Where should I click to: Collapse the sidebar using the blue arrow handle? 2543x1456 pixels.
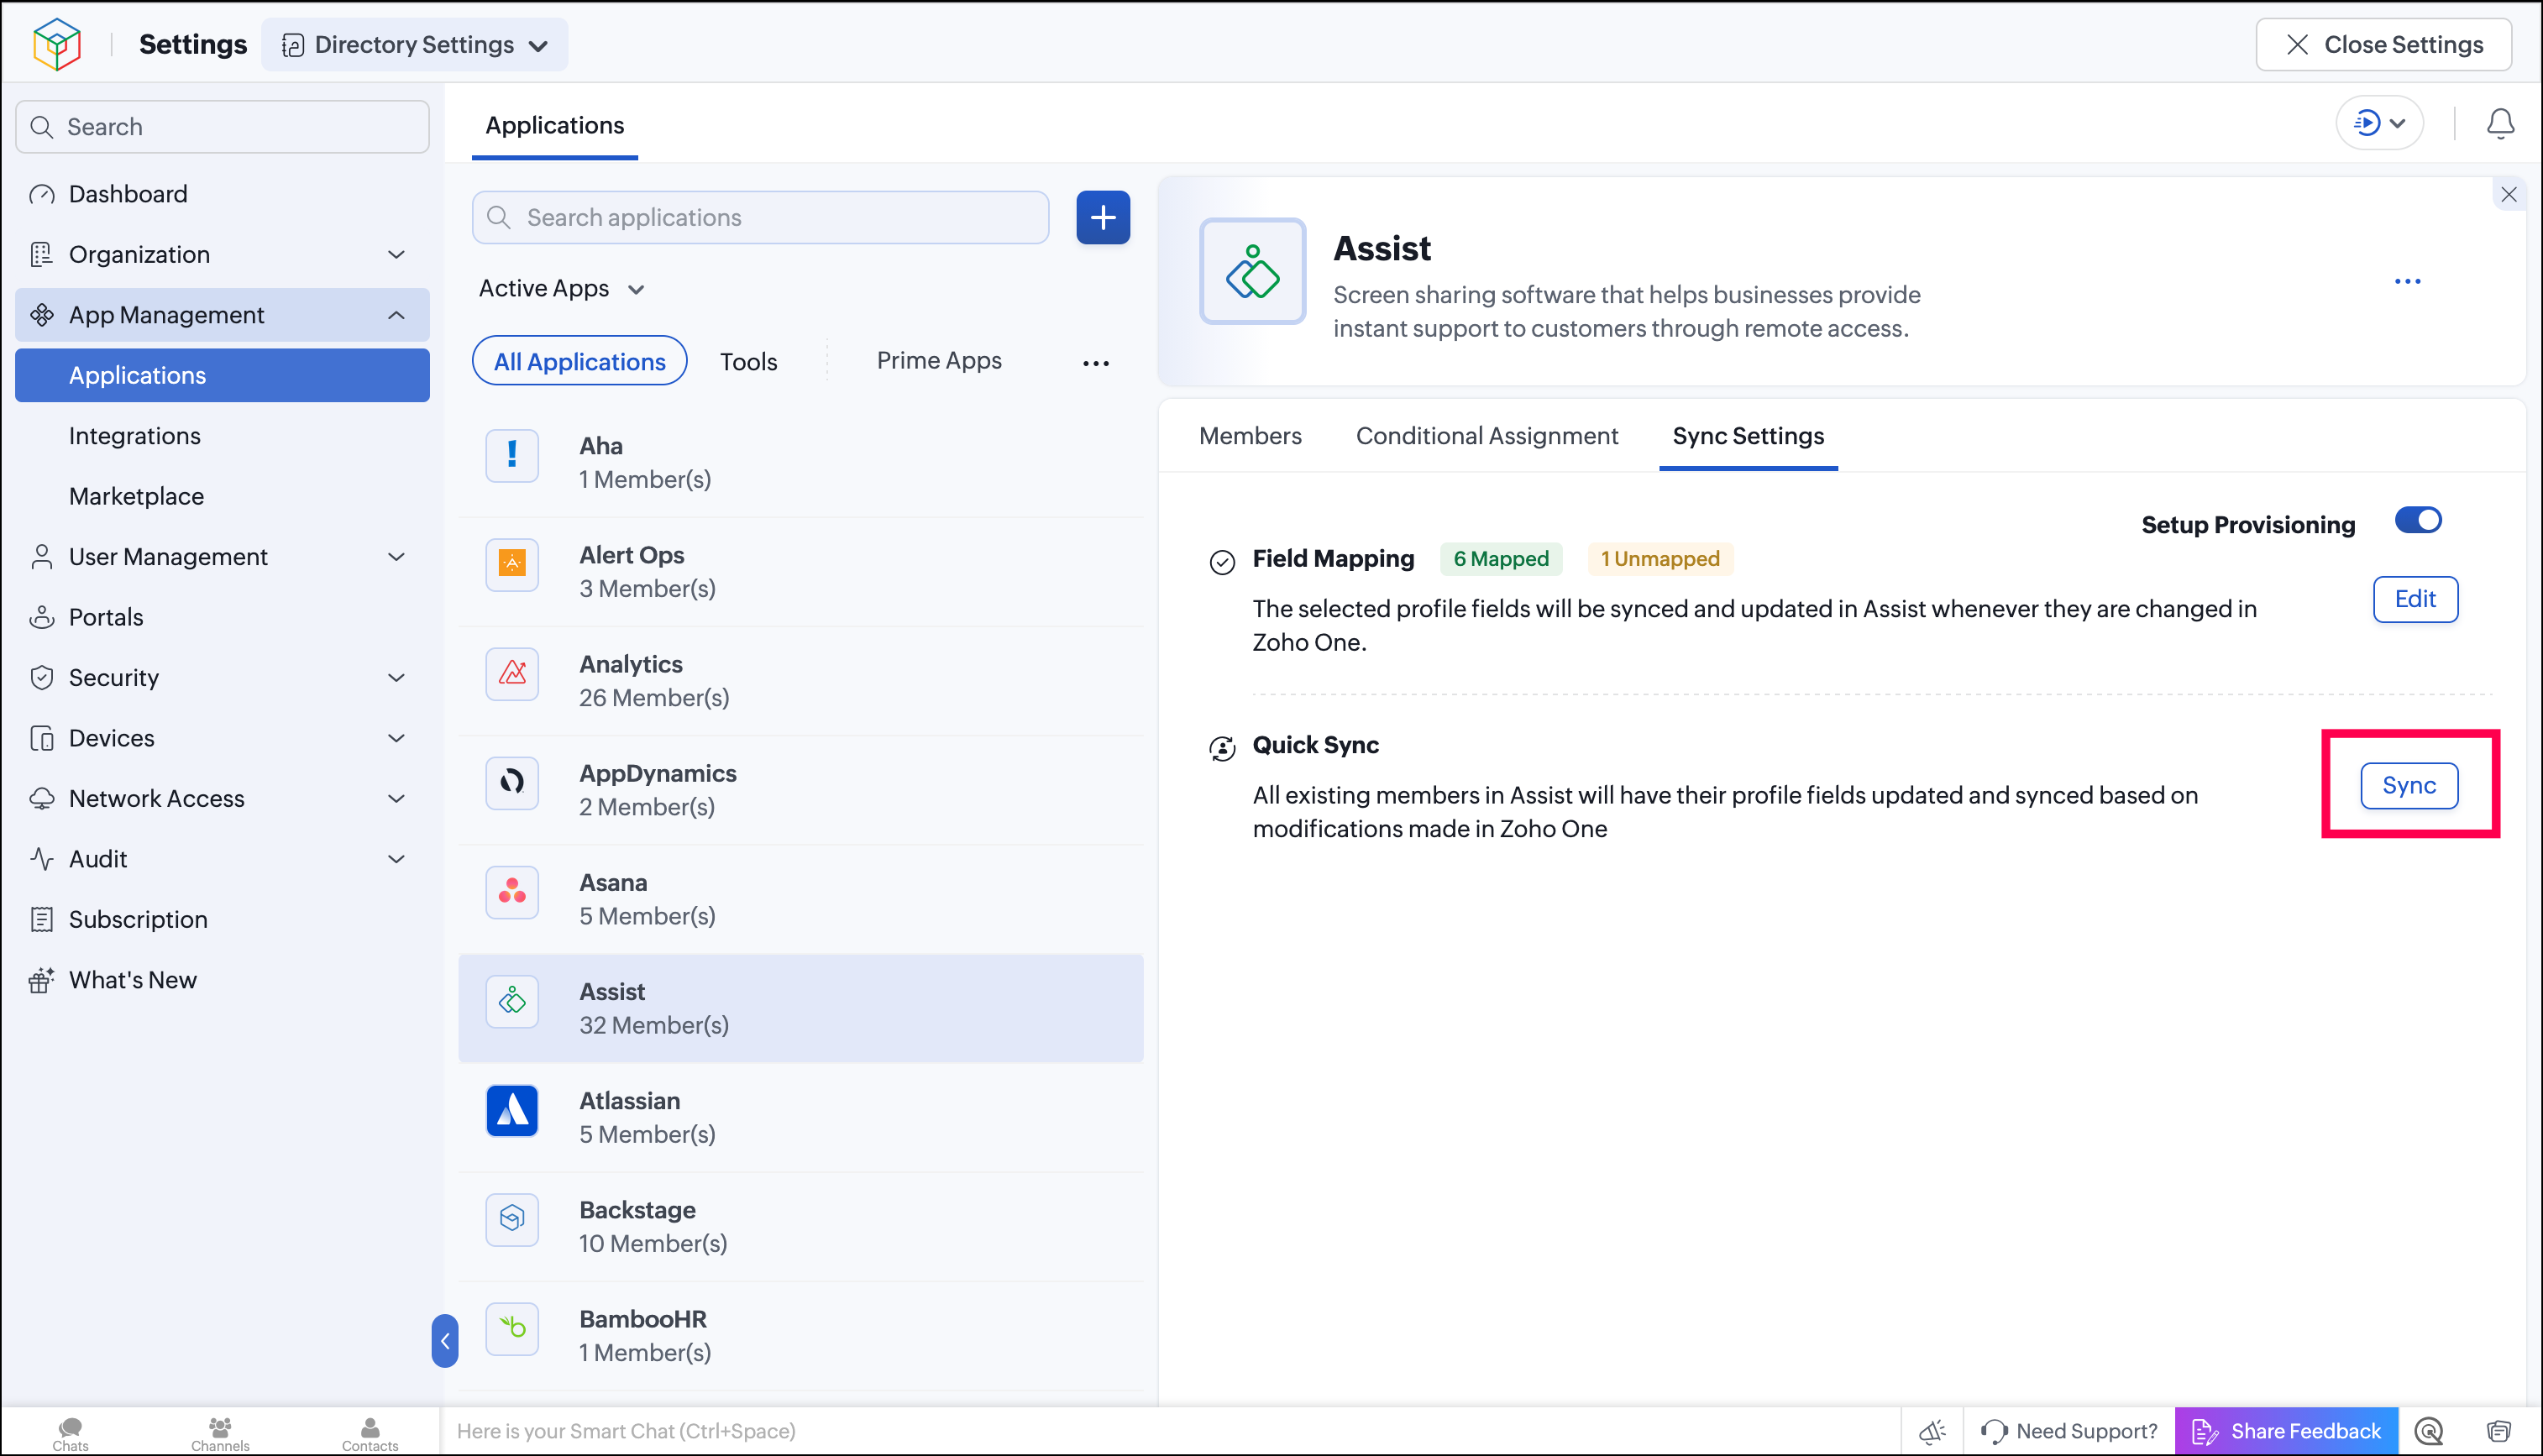pos(445,1340)
